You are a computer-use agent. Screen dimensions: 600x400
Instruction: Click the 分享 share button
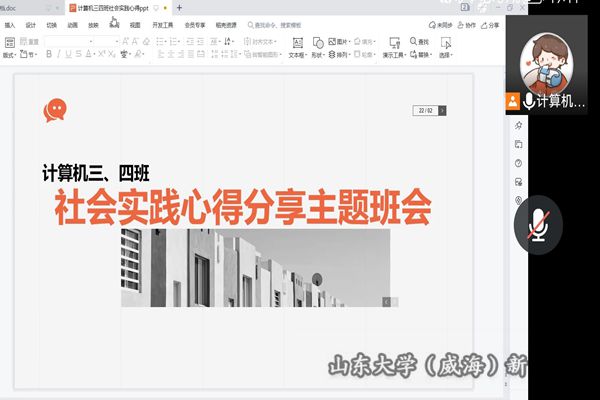(x=490, y=25)
